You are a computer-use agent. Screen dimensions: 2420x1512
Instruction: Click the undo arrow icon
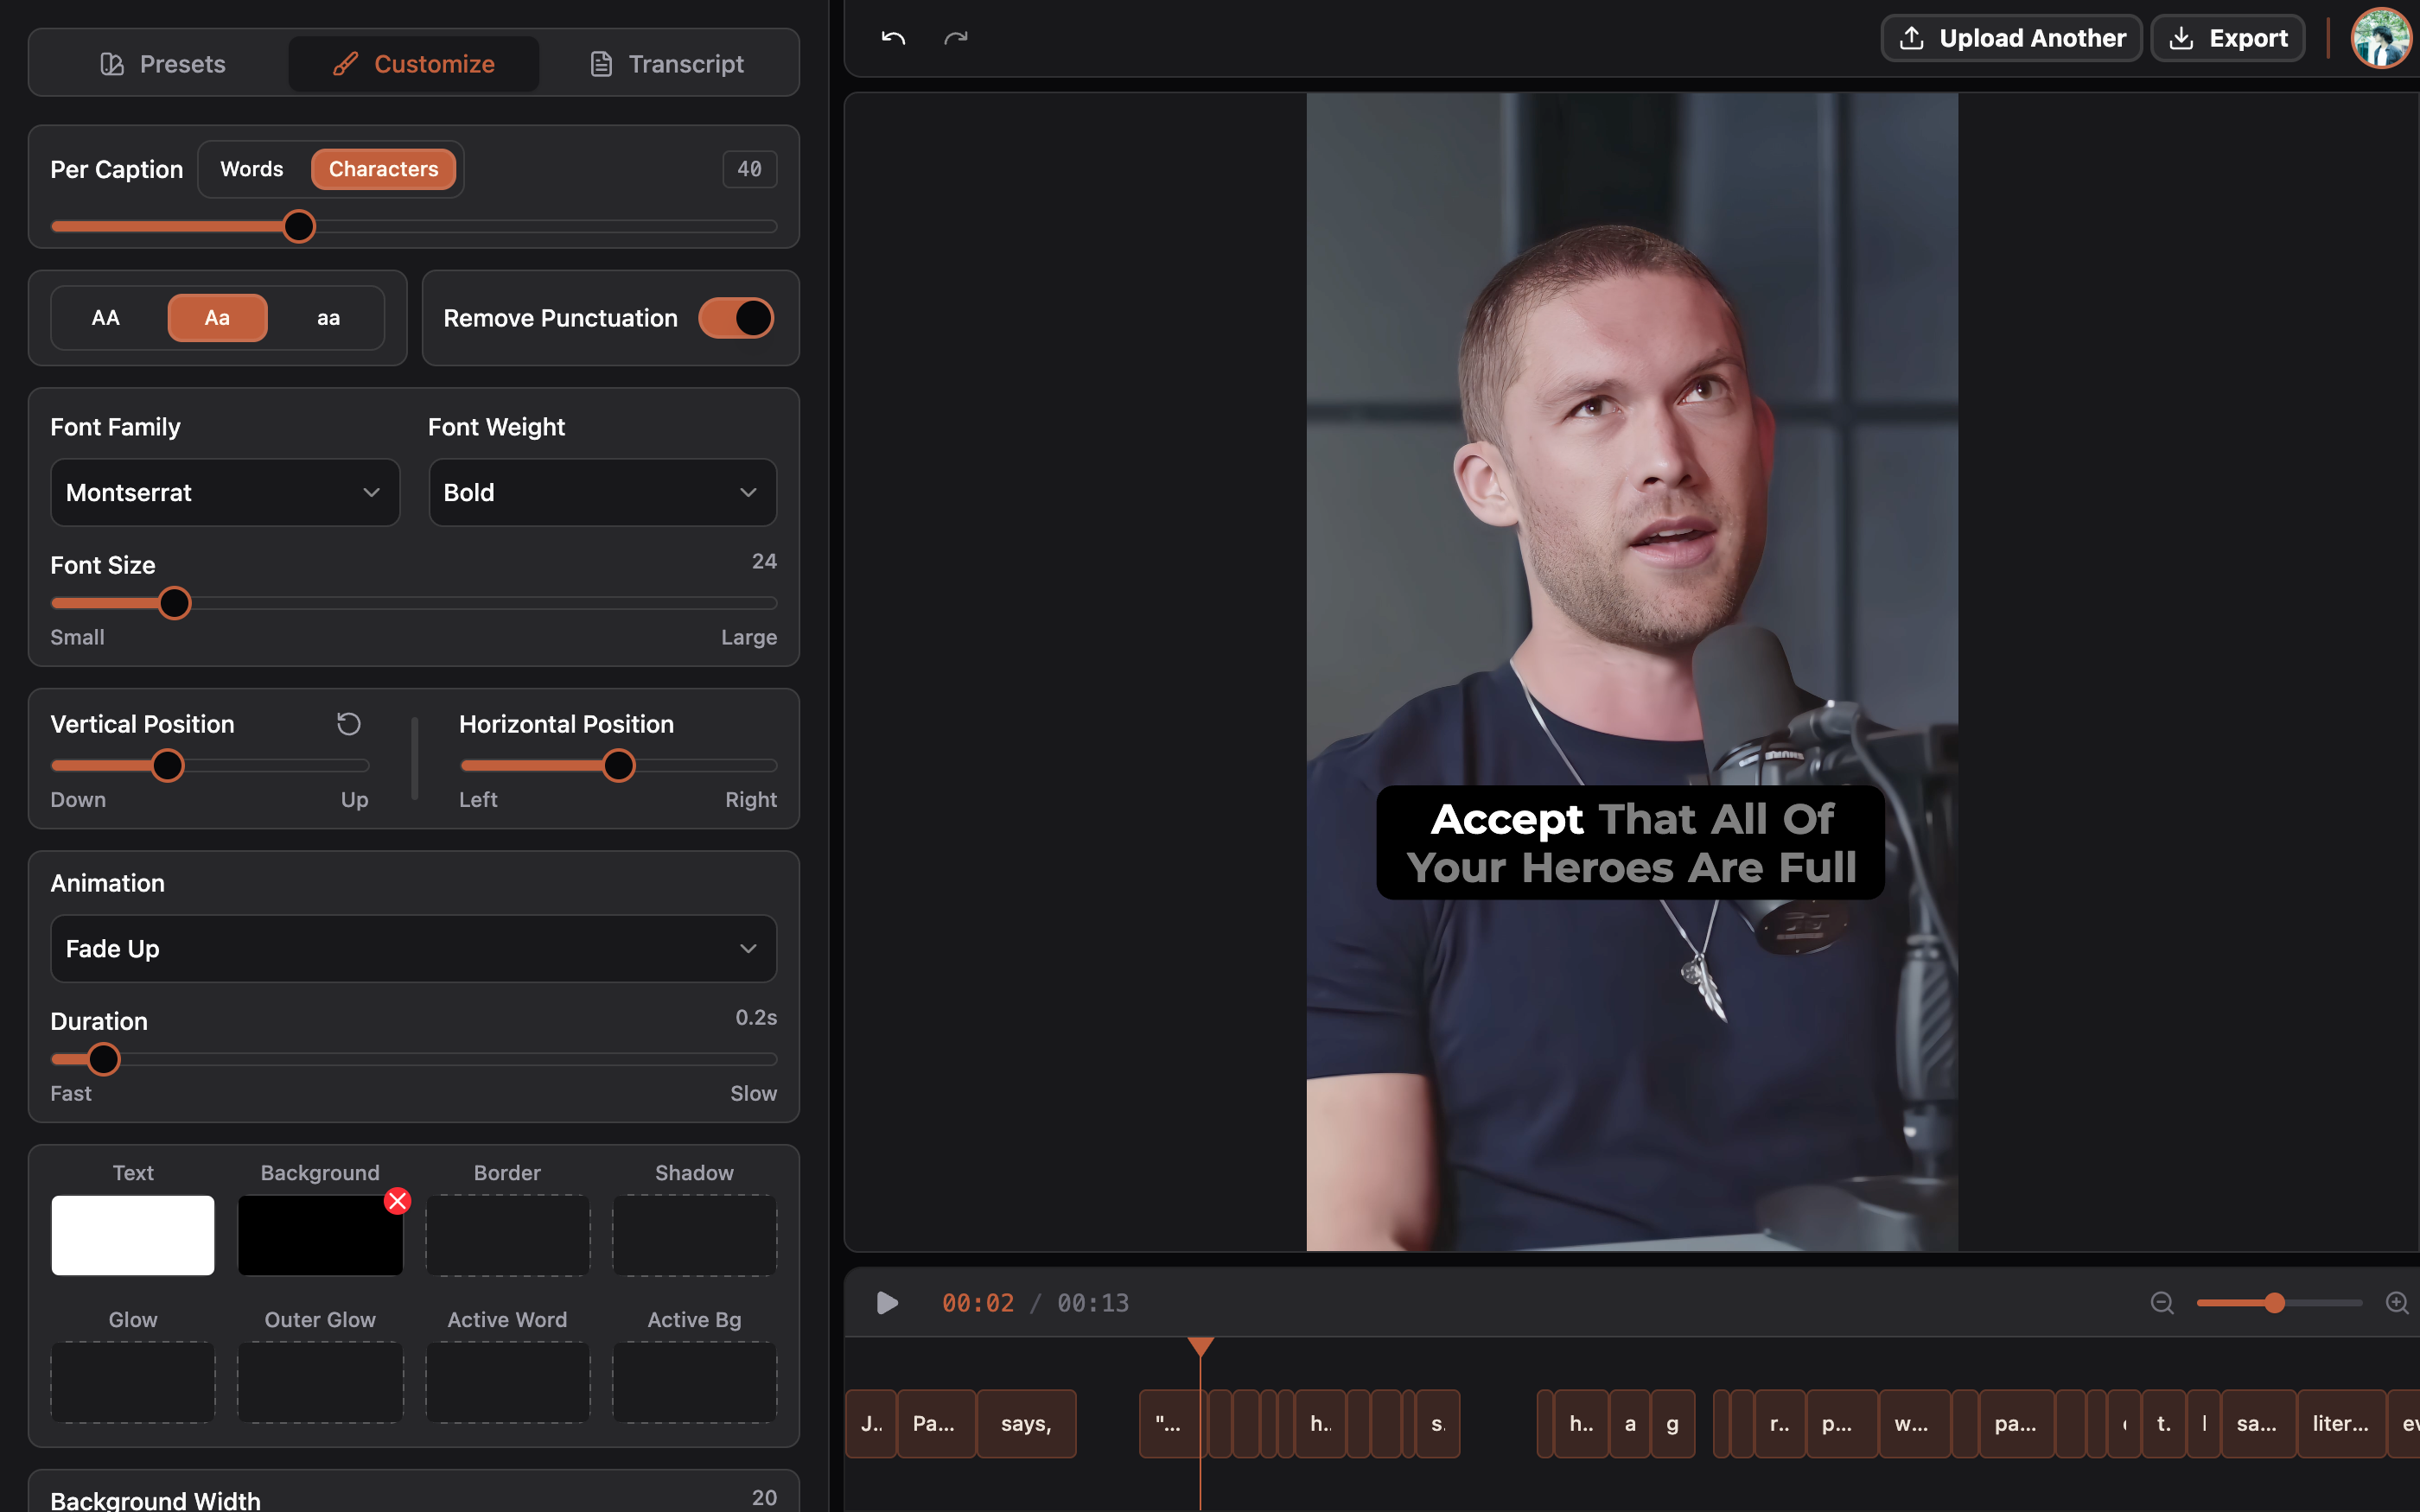coord(893,38)
